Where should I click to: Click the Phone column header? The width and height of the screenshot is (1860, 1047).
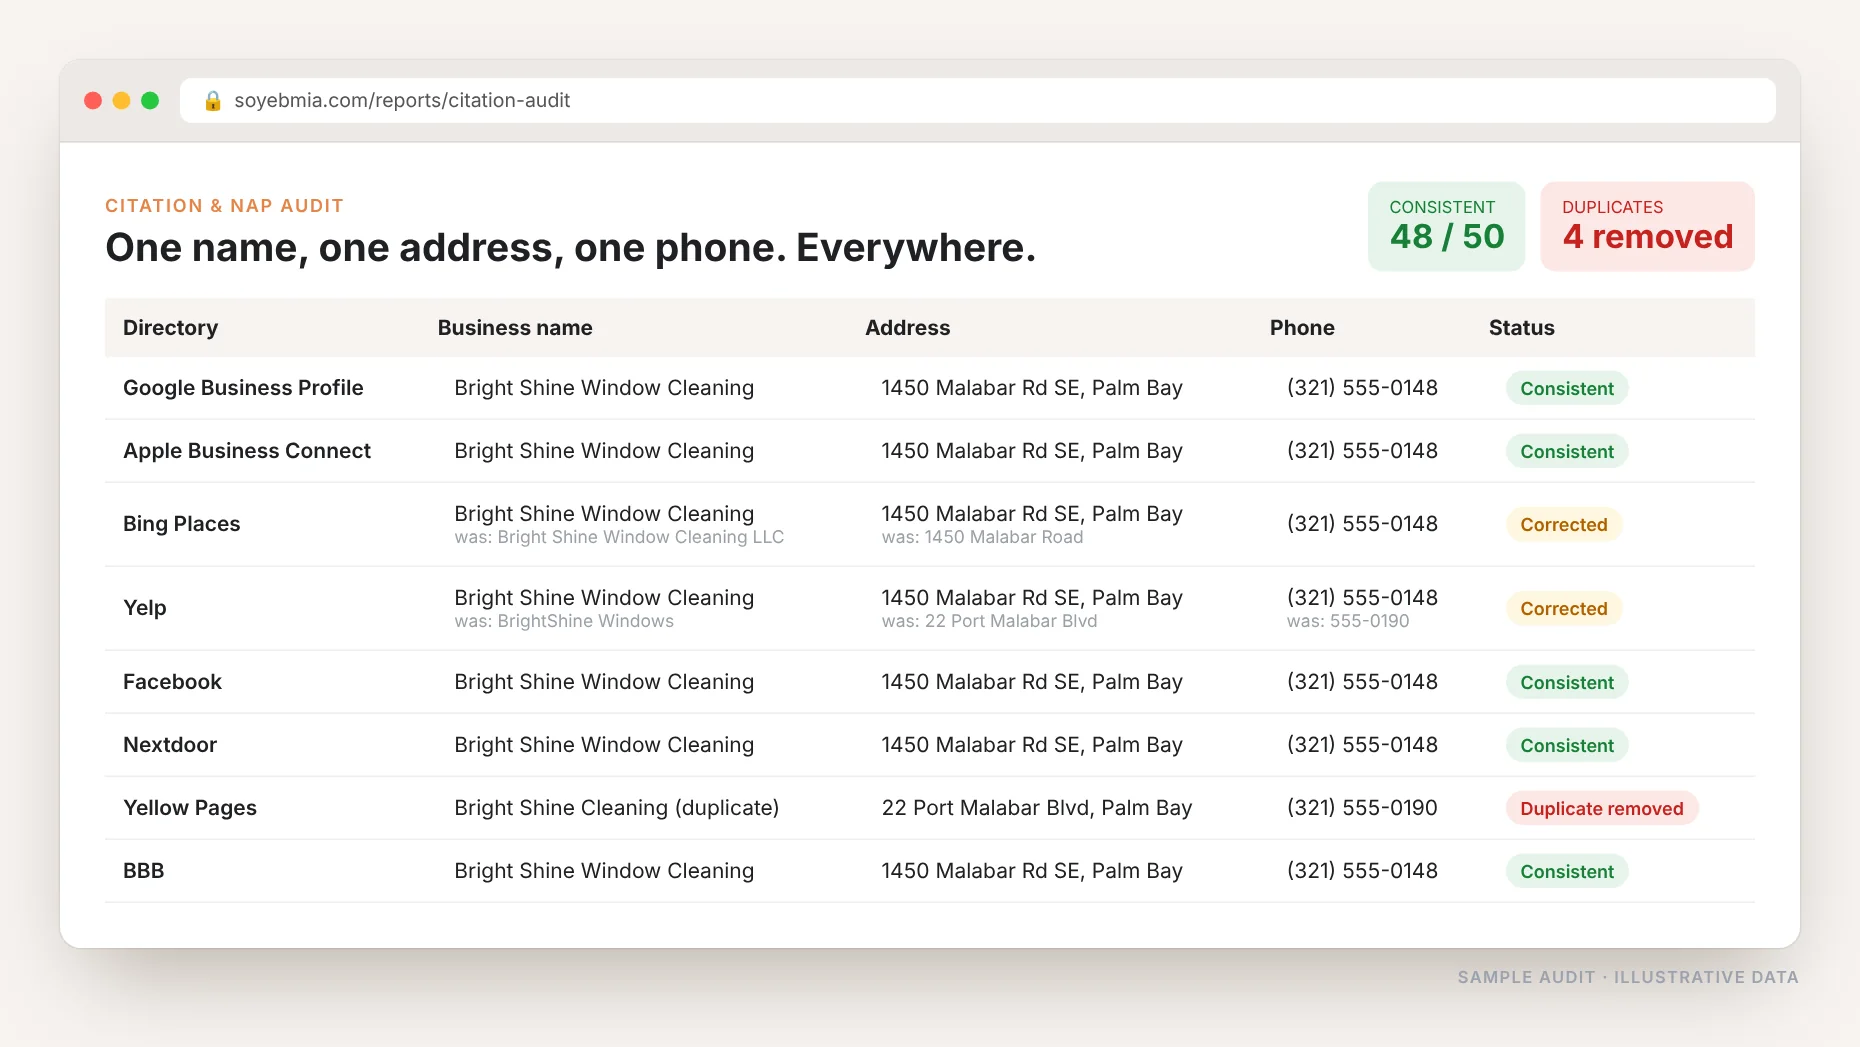1302,328
